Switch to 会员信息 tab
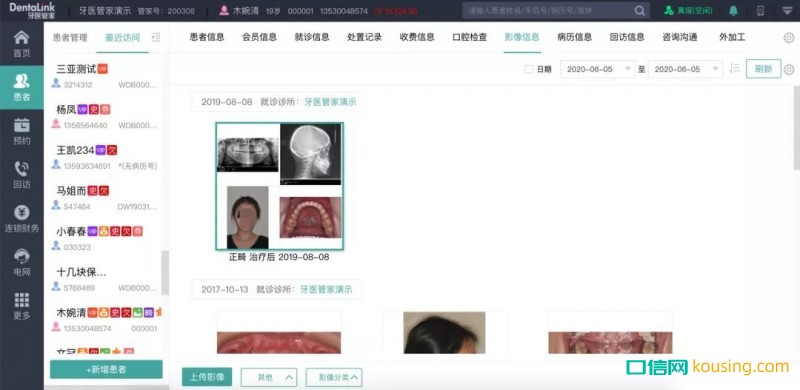The width and height of the screenshot is (800, 390). pos(259,37)
